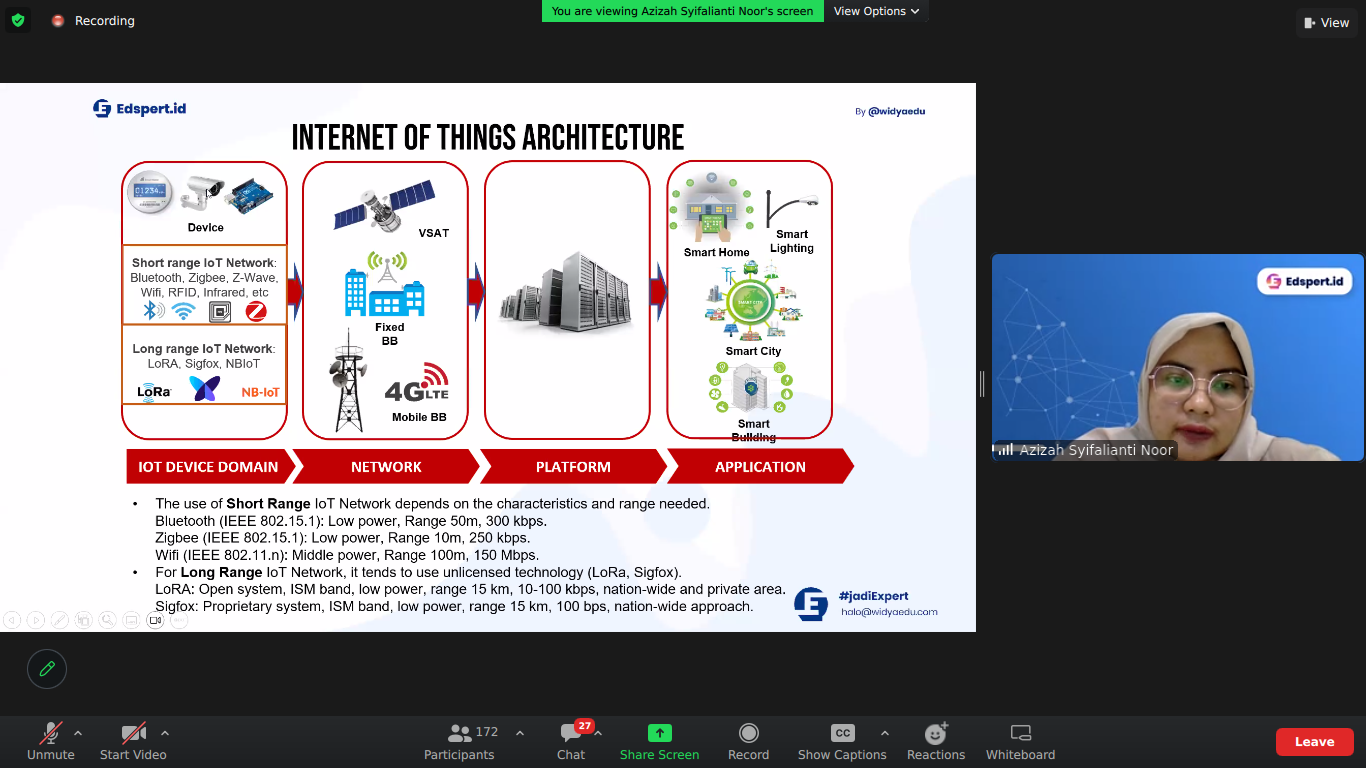Click the Bluetooth icon on the slide
This screenshot has width=1366, height=768.
152,311
